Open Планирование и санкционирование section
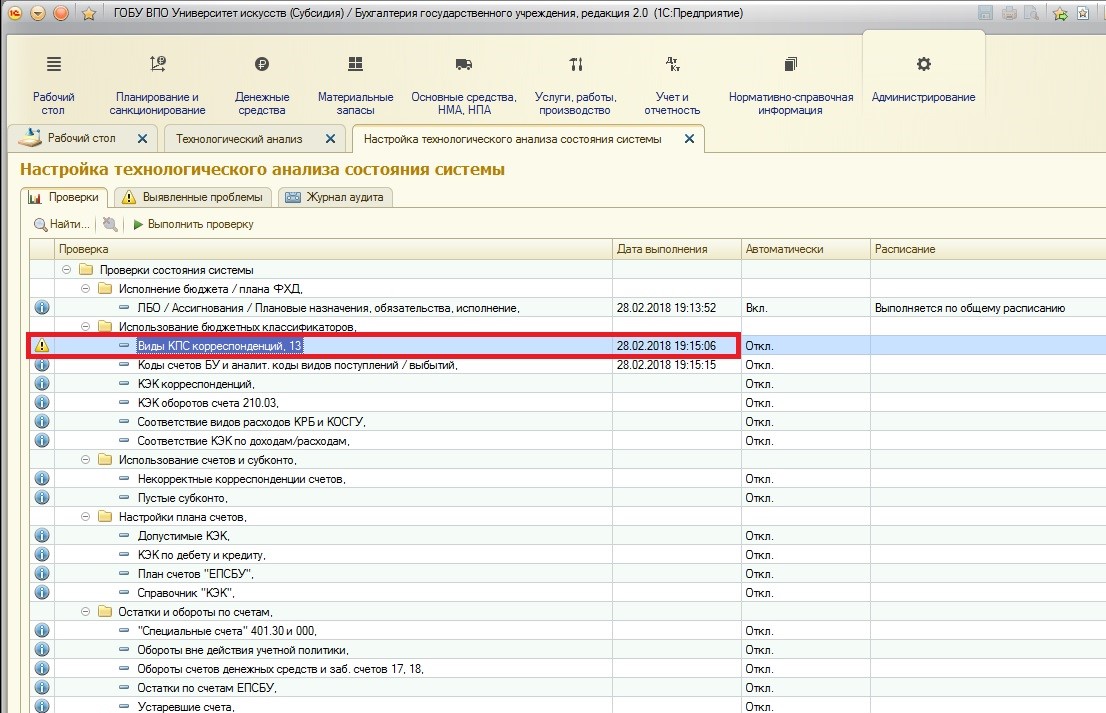The width and height of the screenshot is (1106, 713). 157,85
